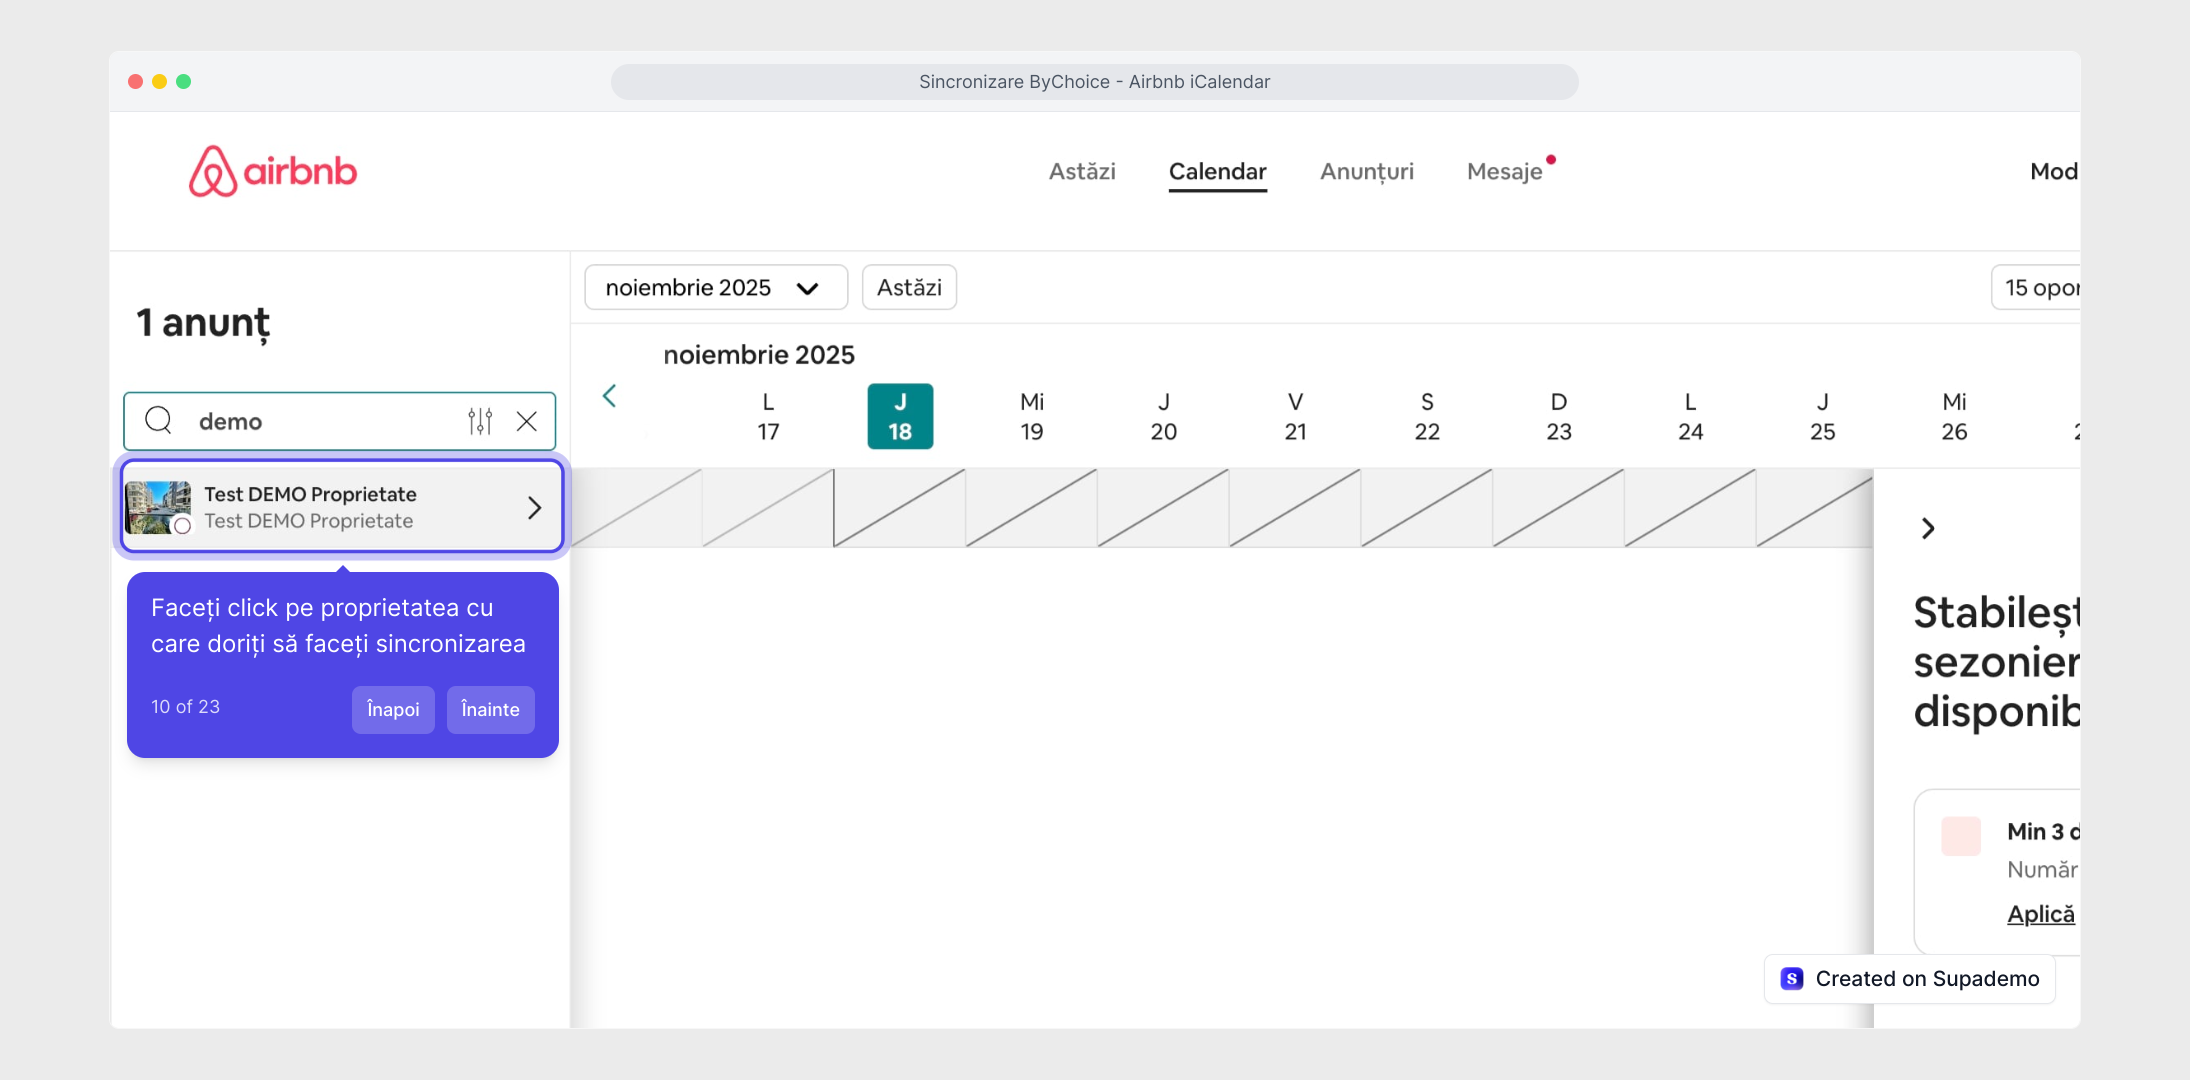Expand the Test DEMO Proprietate listing chevron
Image resolution: width=2190 pixels, height=1080 pixels.
[535, 508]
